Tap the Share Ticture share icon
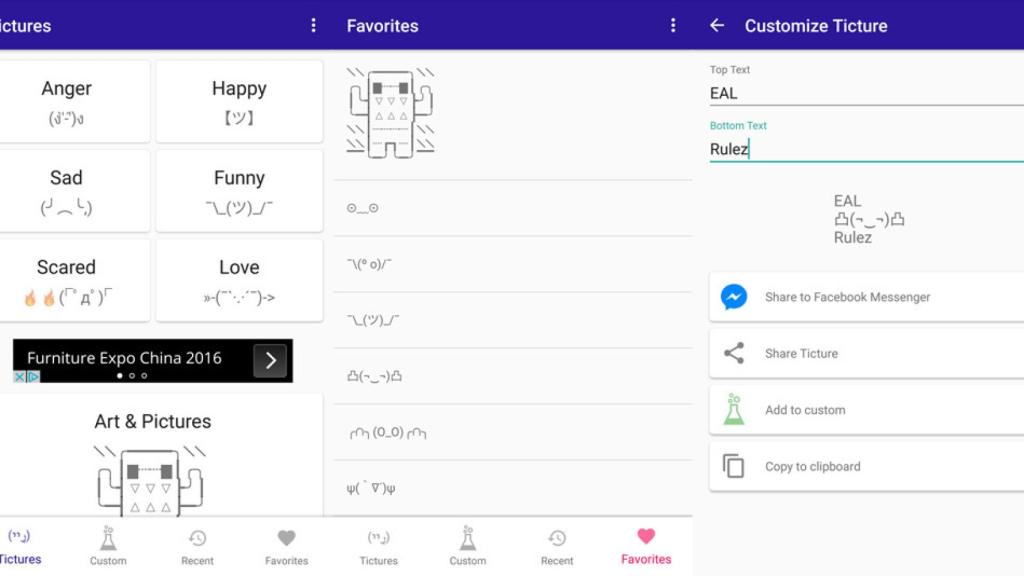 (x=734, y=353)
